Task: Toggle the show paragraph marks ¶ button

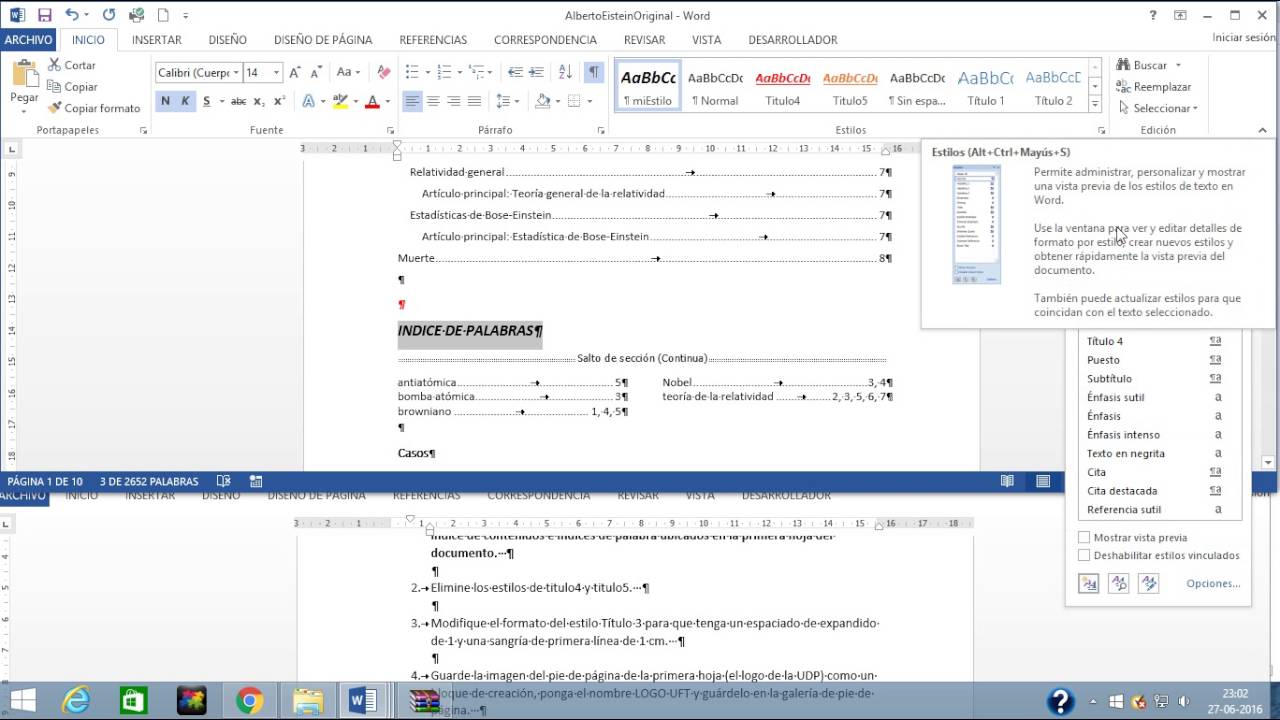Action: tap(594, 72)
